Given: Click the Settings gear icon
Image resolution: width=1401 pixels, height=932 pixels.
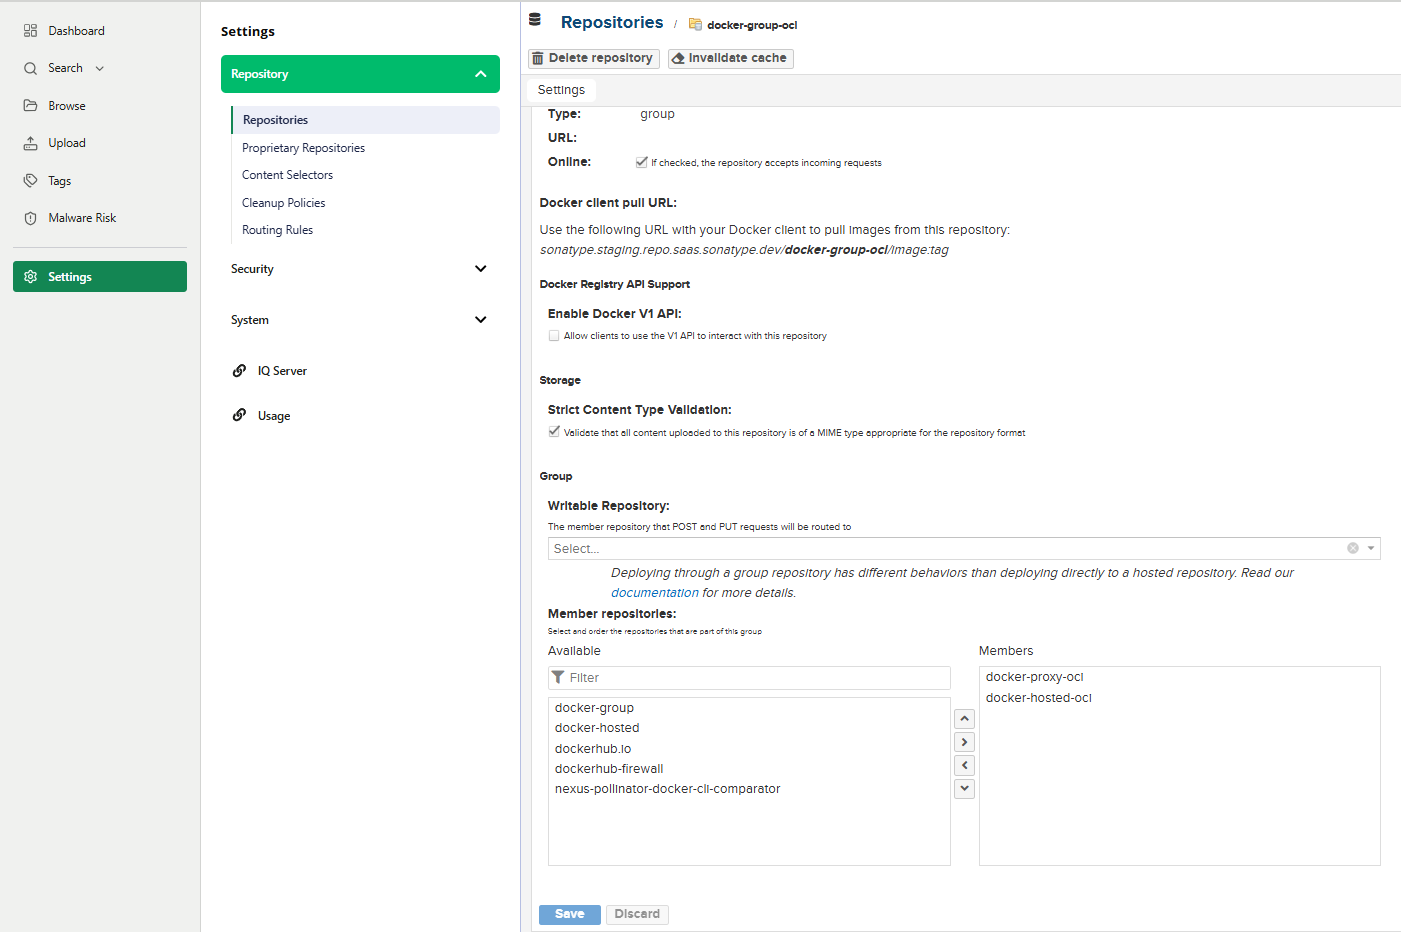Looking at the screenshot, I should click(x=30, y=277).
